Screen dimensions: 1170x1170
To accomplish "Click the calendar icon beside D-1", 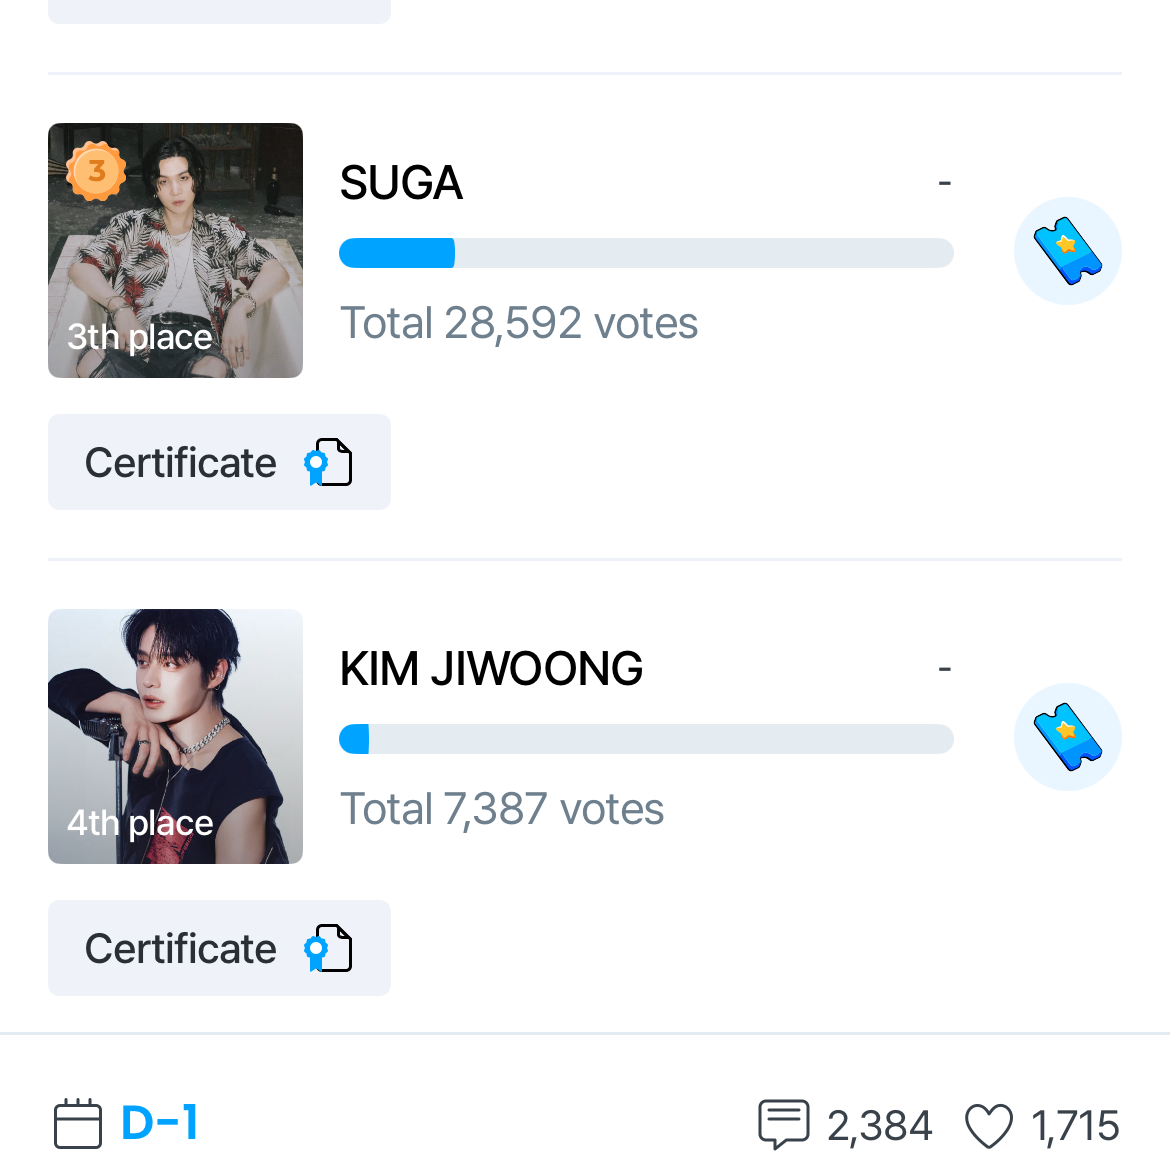I will pyautogui.click(x=77, y=1124).
